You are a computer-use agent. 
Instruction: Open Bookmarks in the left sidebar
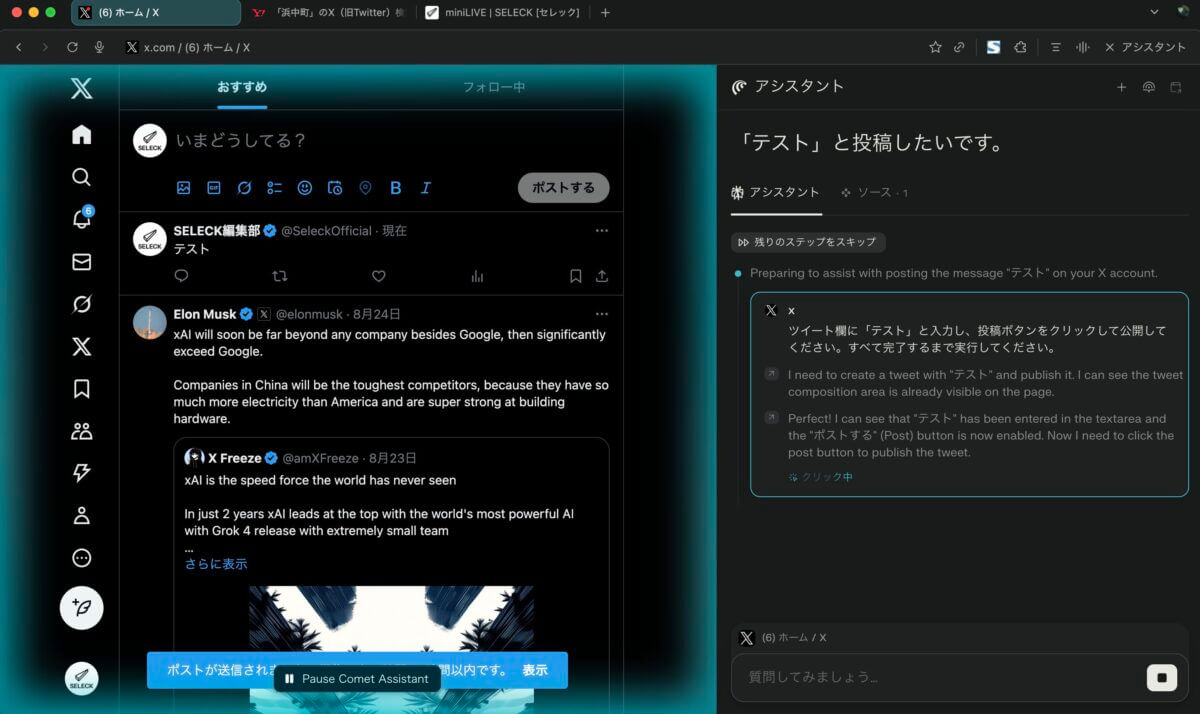pos(82,389)
